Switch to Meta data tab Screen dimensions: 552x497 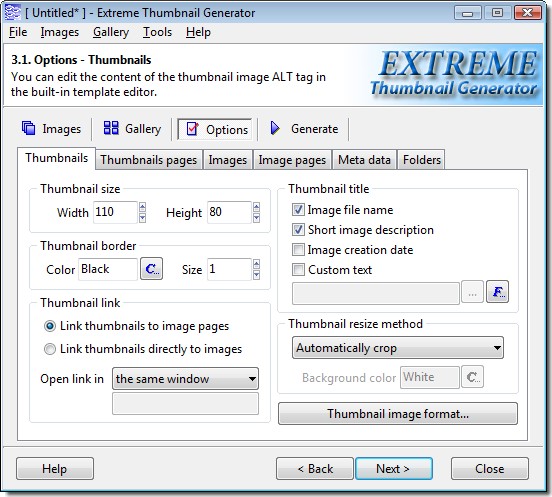point(364,160)
